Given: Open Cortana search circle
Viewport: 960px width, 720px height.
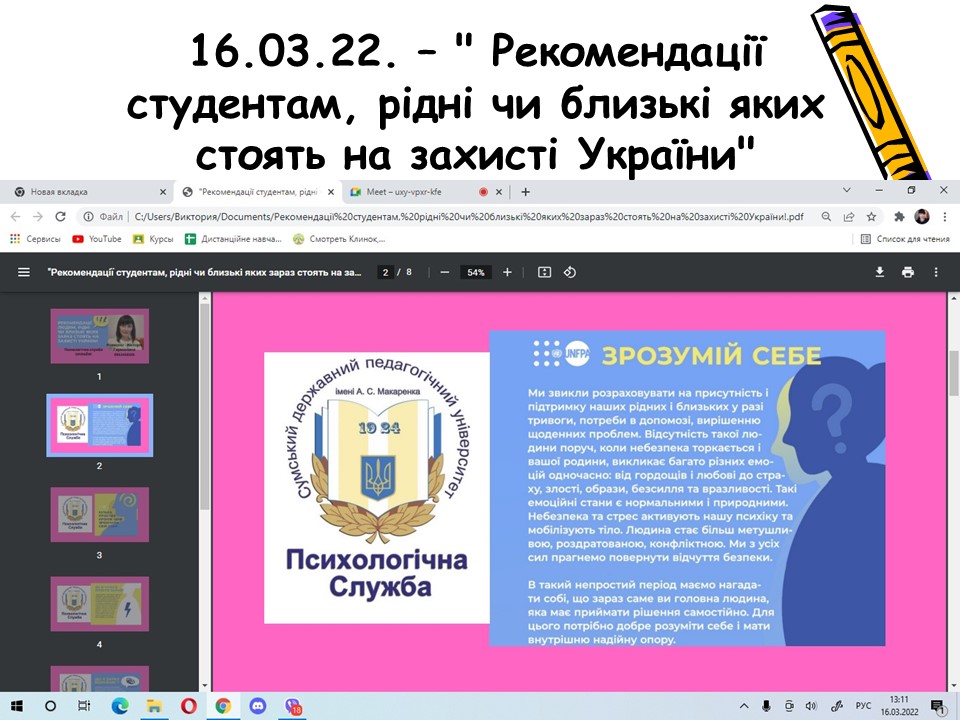Looking at the screenshot, I should [x=51, y=706].
